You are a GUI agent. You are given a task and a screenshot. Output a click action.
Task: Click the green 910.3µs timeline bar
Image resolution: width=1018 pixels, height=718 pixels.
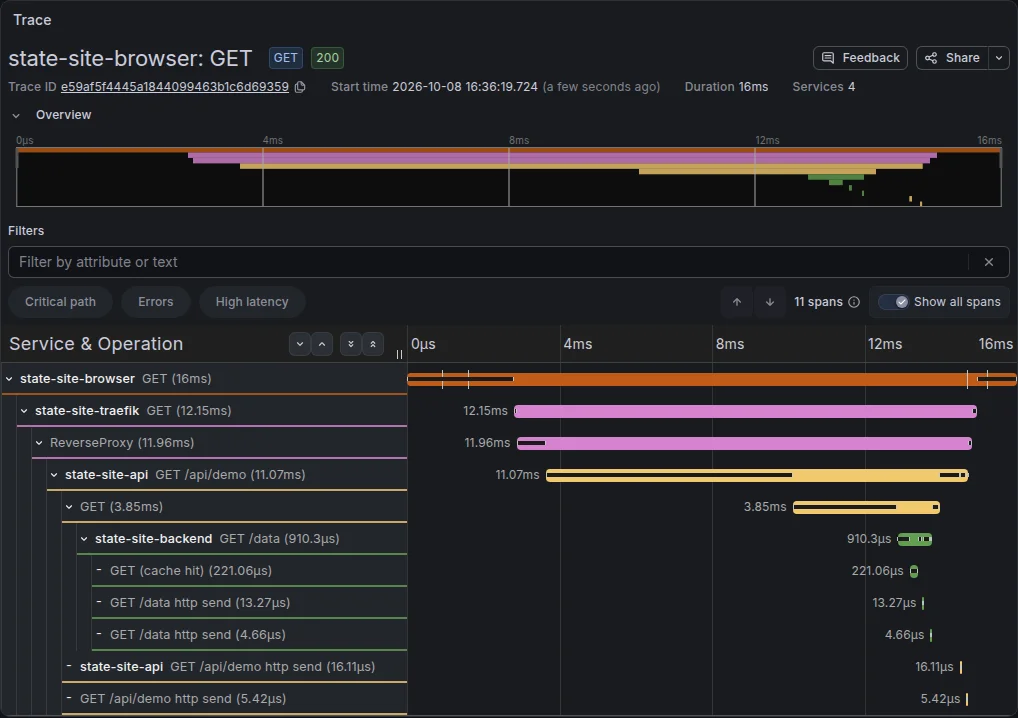click(x=915, y=539)
